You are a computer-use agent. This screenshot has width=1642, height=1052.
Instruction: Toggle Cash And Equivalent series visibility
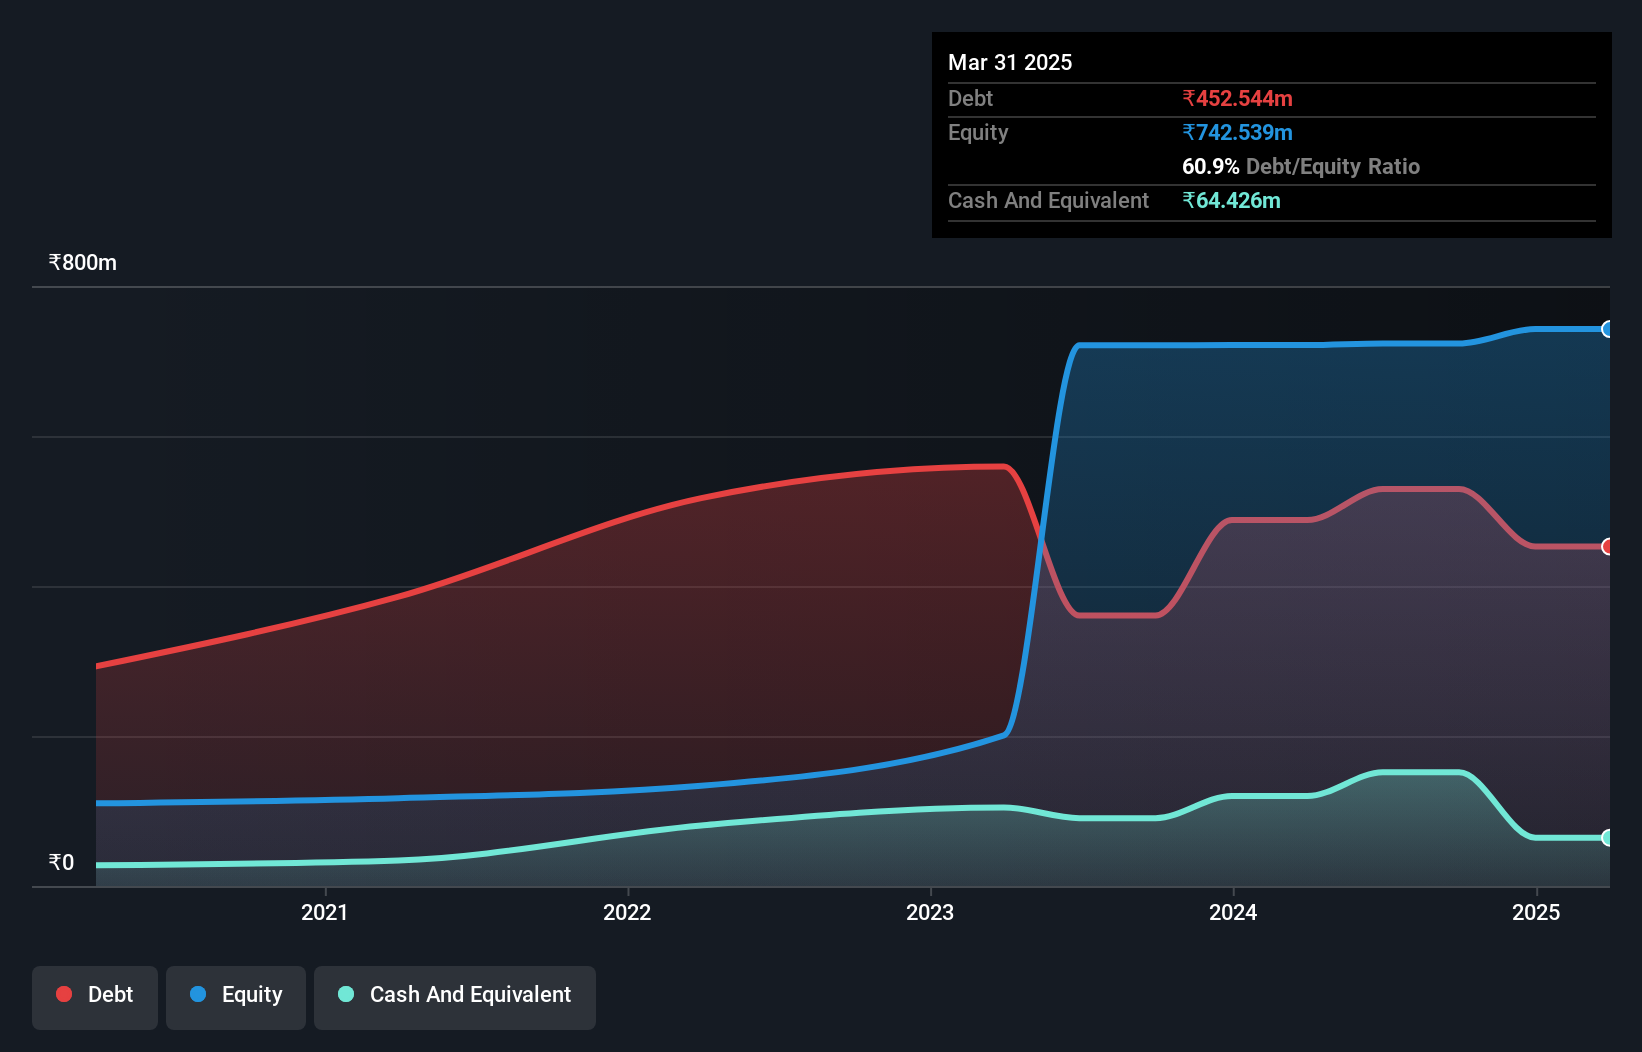tap(454, 997)
